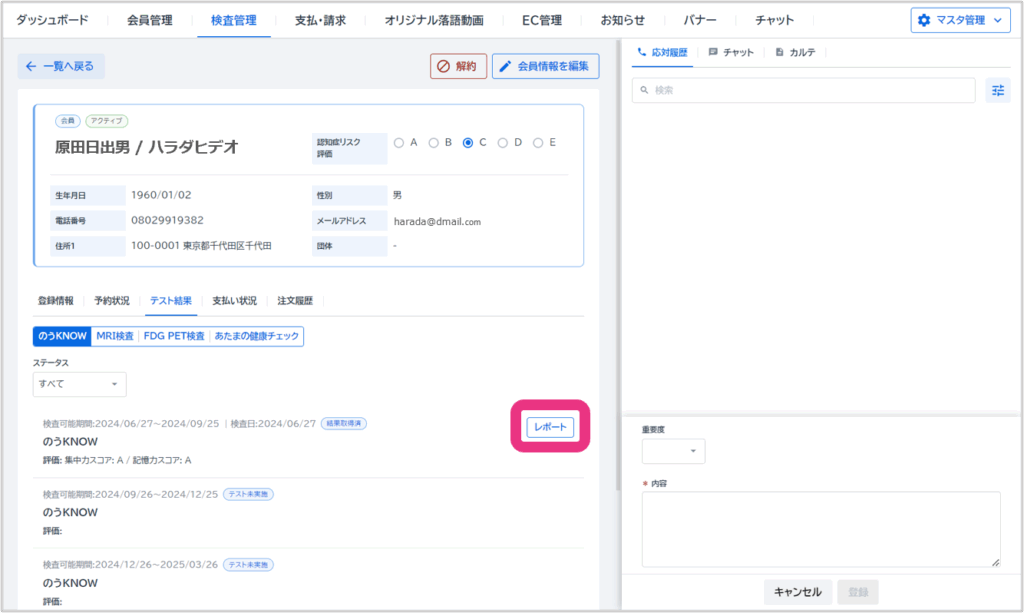Select risk rating D radio button
The image size is (1024, 613).
[503, 143]
